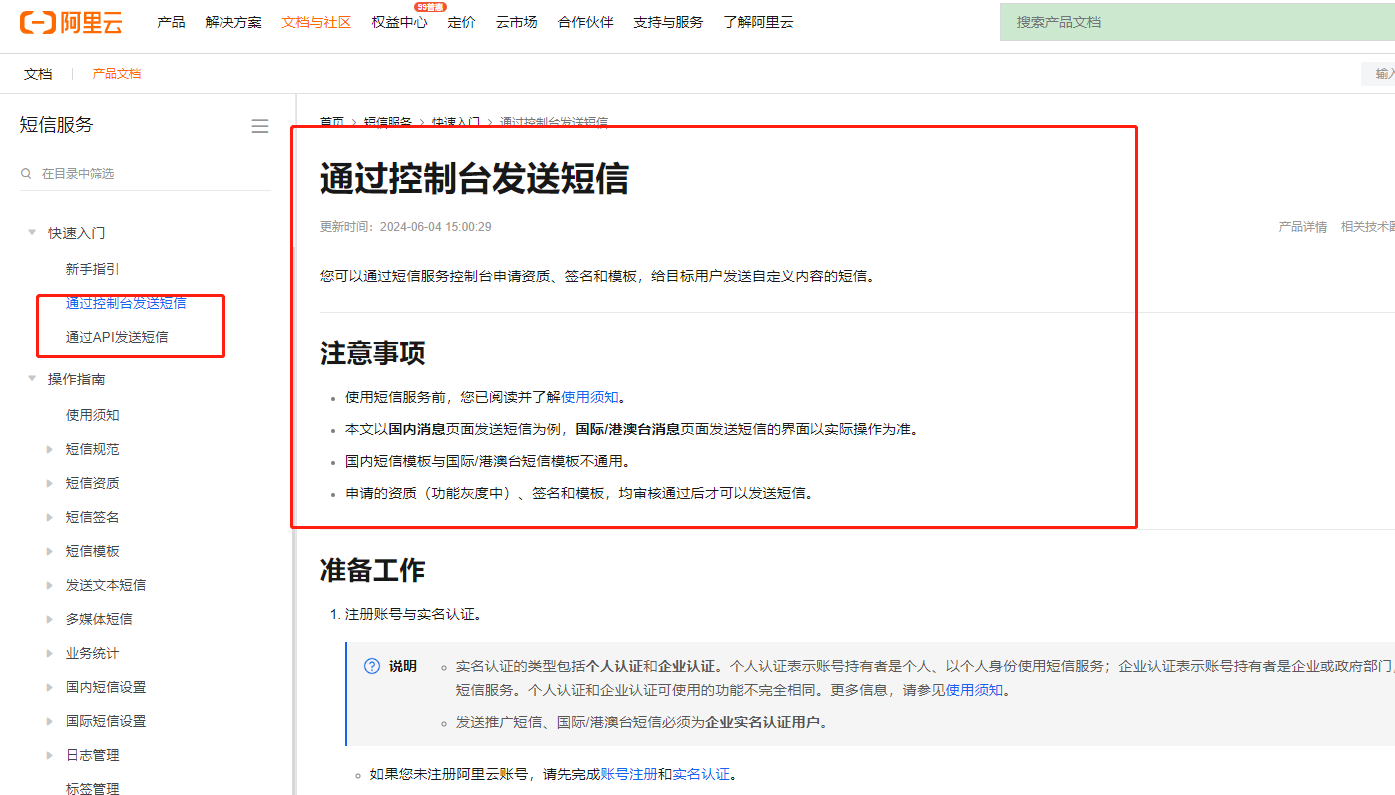Expand the 日志管理 tree node
1395x795 pixels.
[x=50, y=755]
